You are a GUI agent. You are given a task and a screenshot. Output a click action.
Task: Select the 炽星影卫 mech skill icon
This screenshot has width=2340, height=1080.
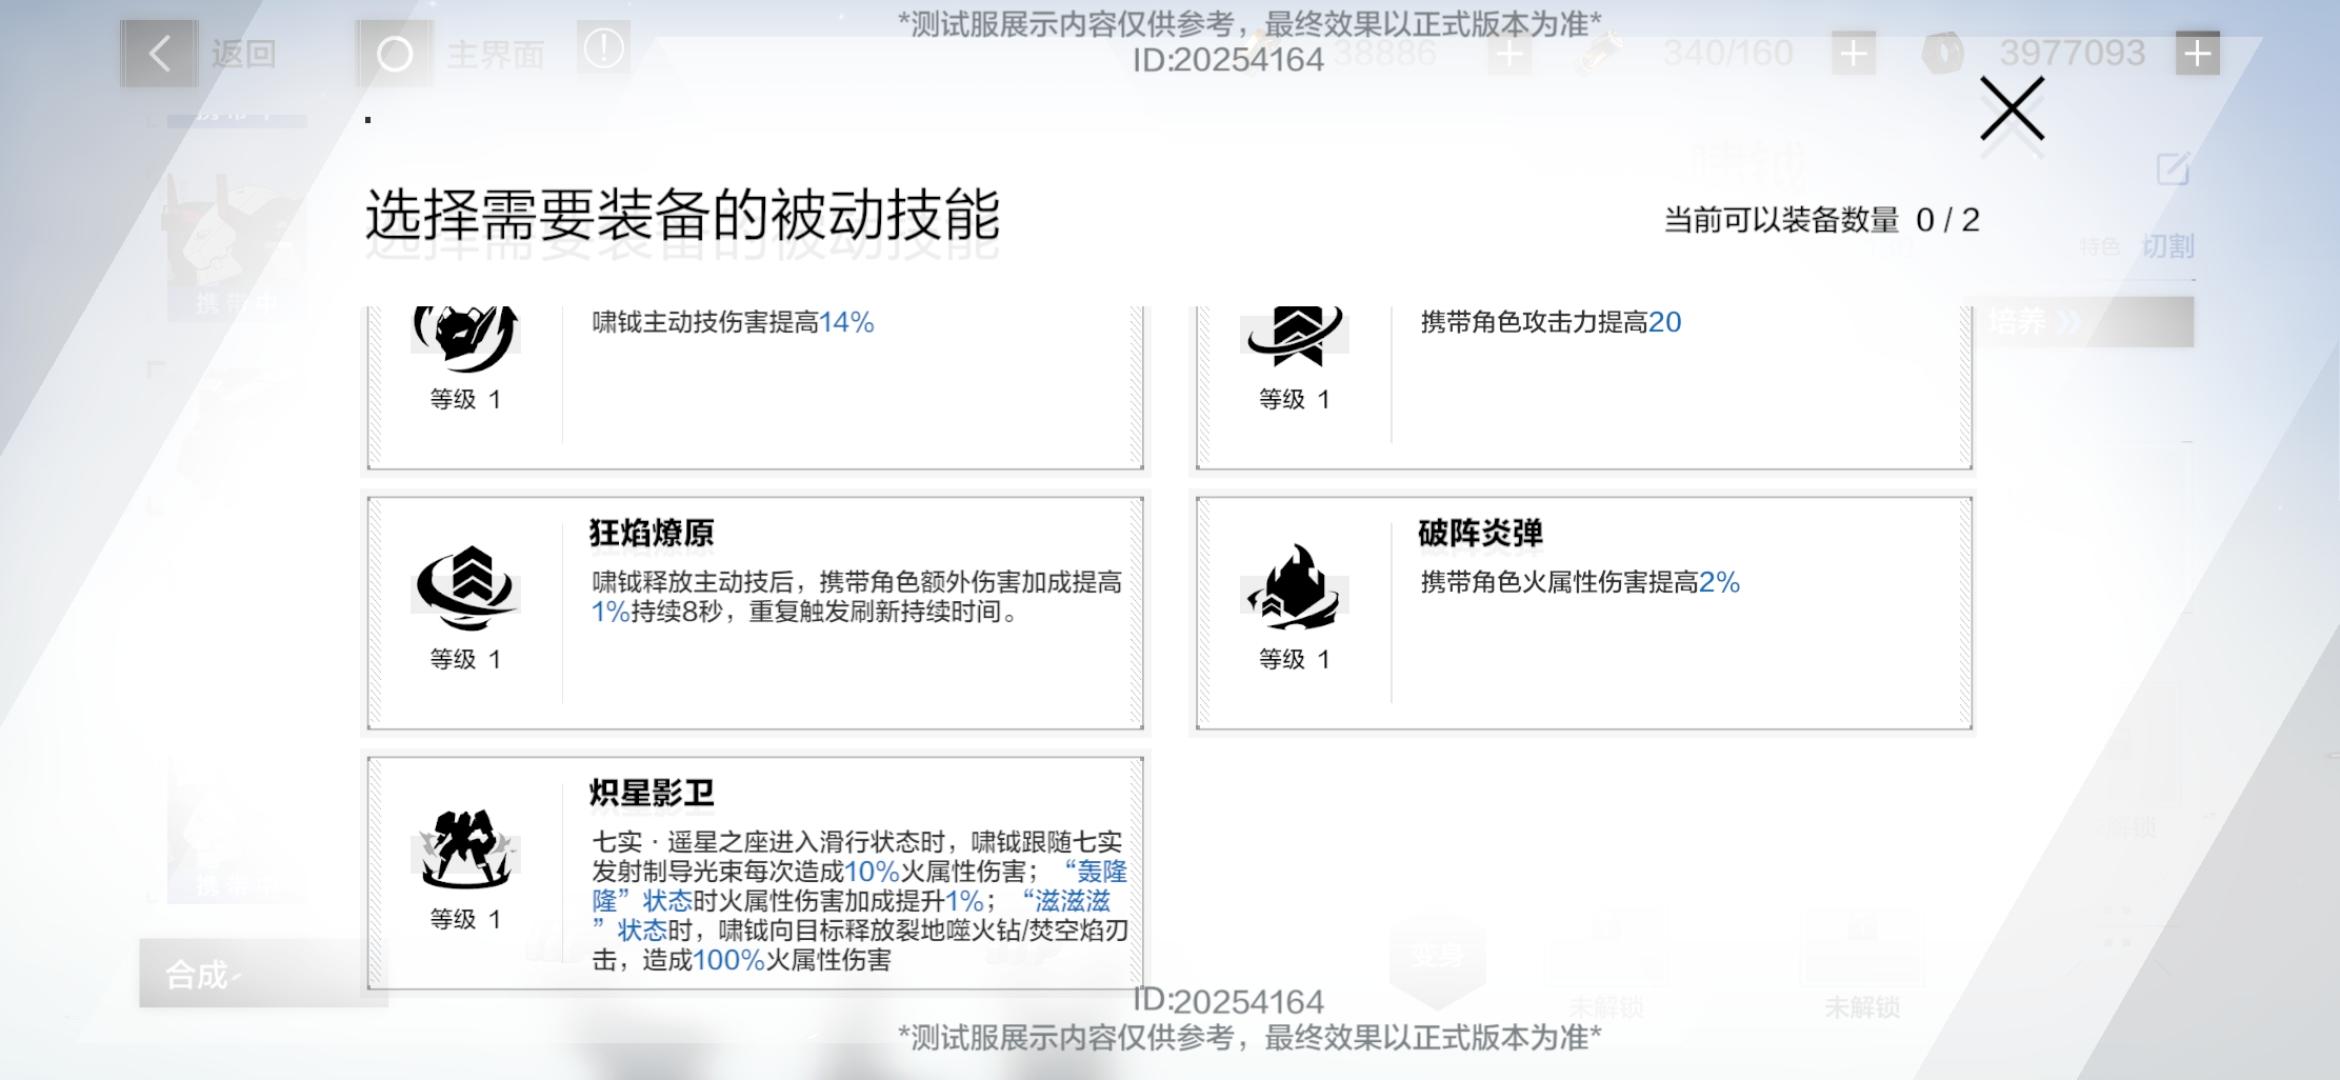tap(466, 848)
